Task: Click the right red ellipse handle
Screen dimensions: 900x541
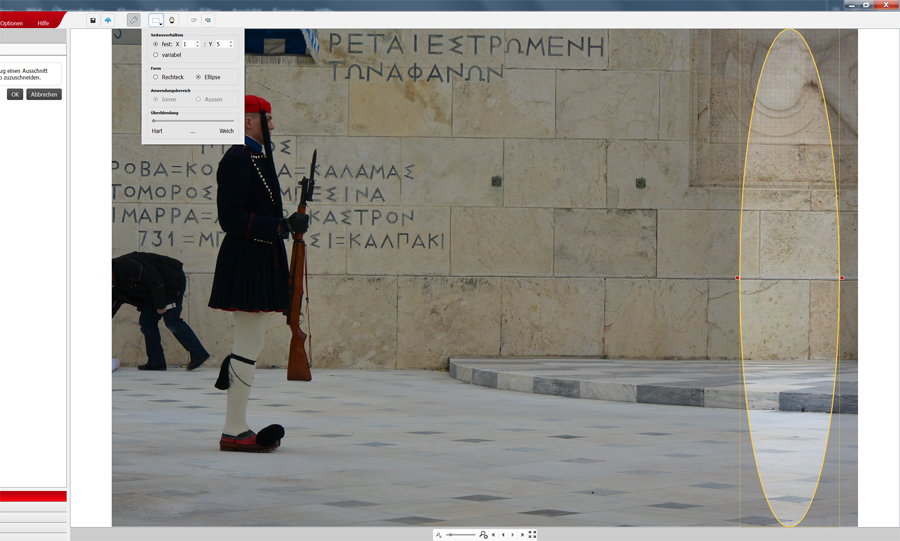Action: [x=842, y=278]
